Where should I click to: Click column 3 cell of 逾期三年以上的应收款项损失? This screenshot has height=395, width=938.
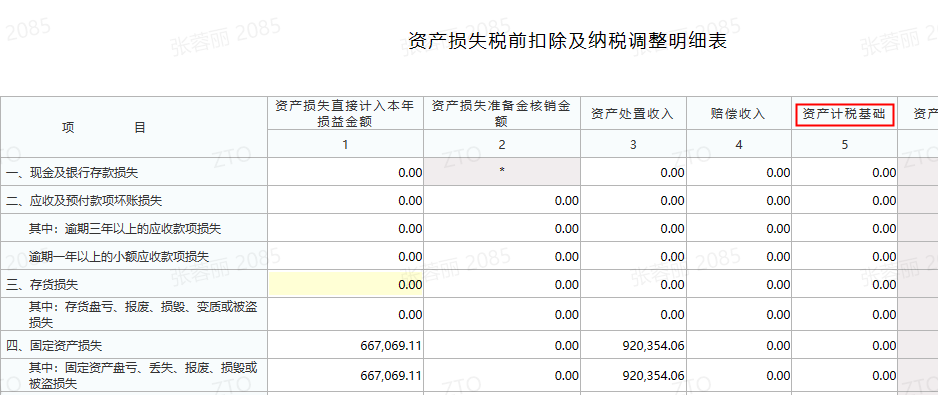pyautogui.click(x=633, y=229)
